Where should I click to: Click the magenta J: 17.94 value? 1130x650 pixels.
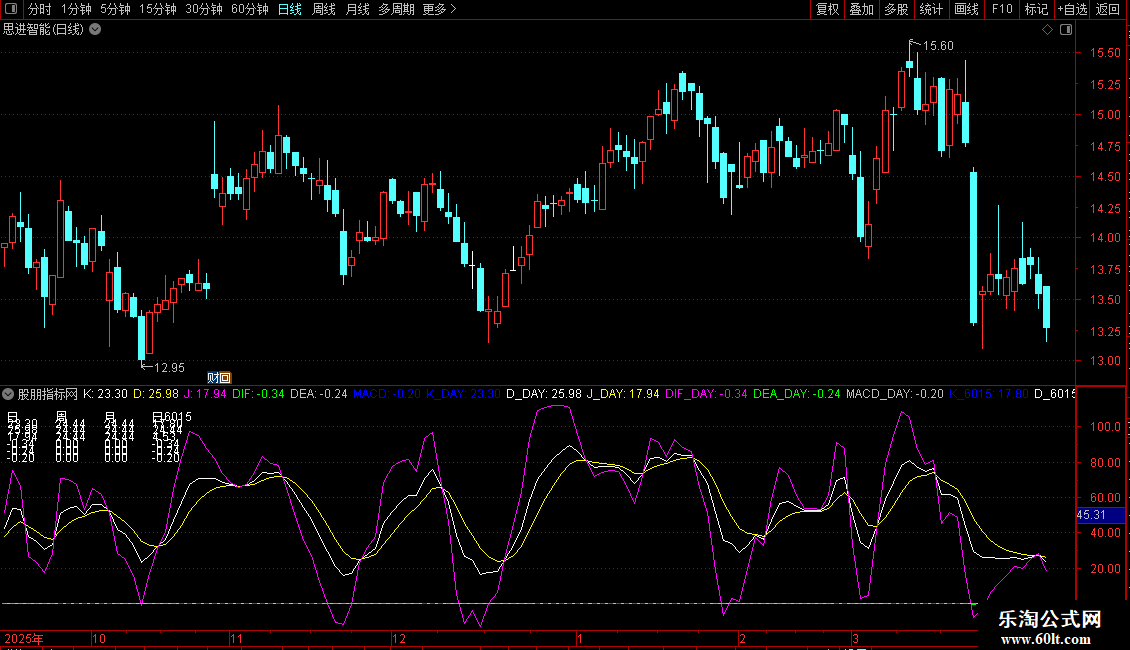[x=205, y=394]
